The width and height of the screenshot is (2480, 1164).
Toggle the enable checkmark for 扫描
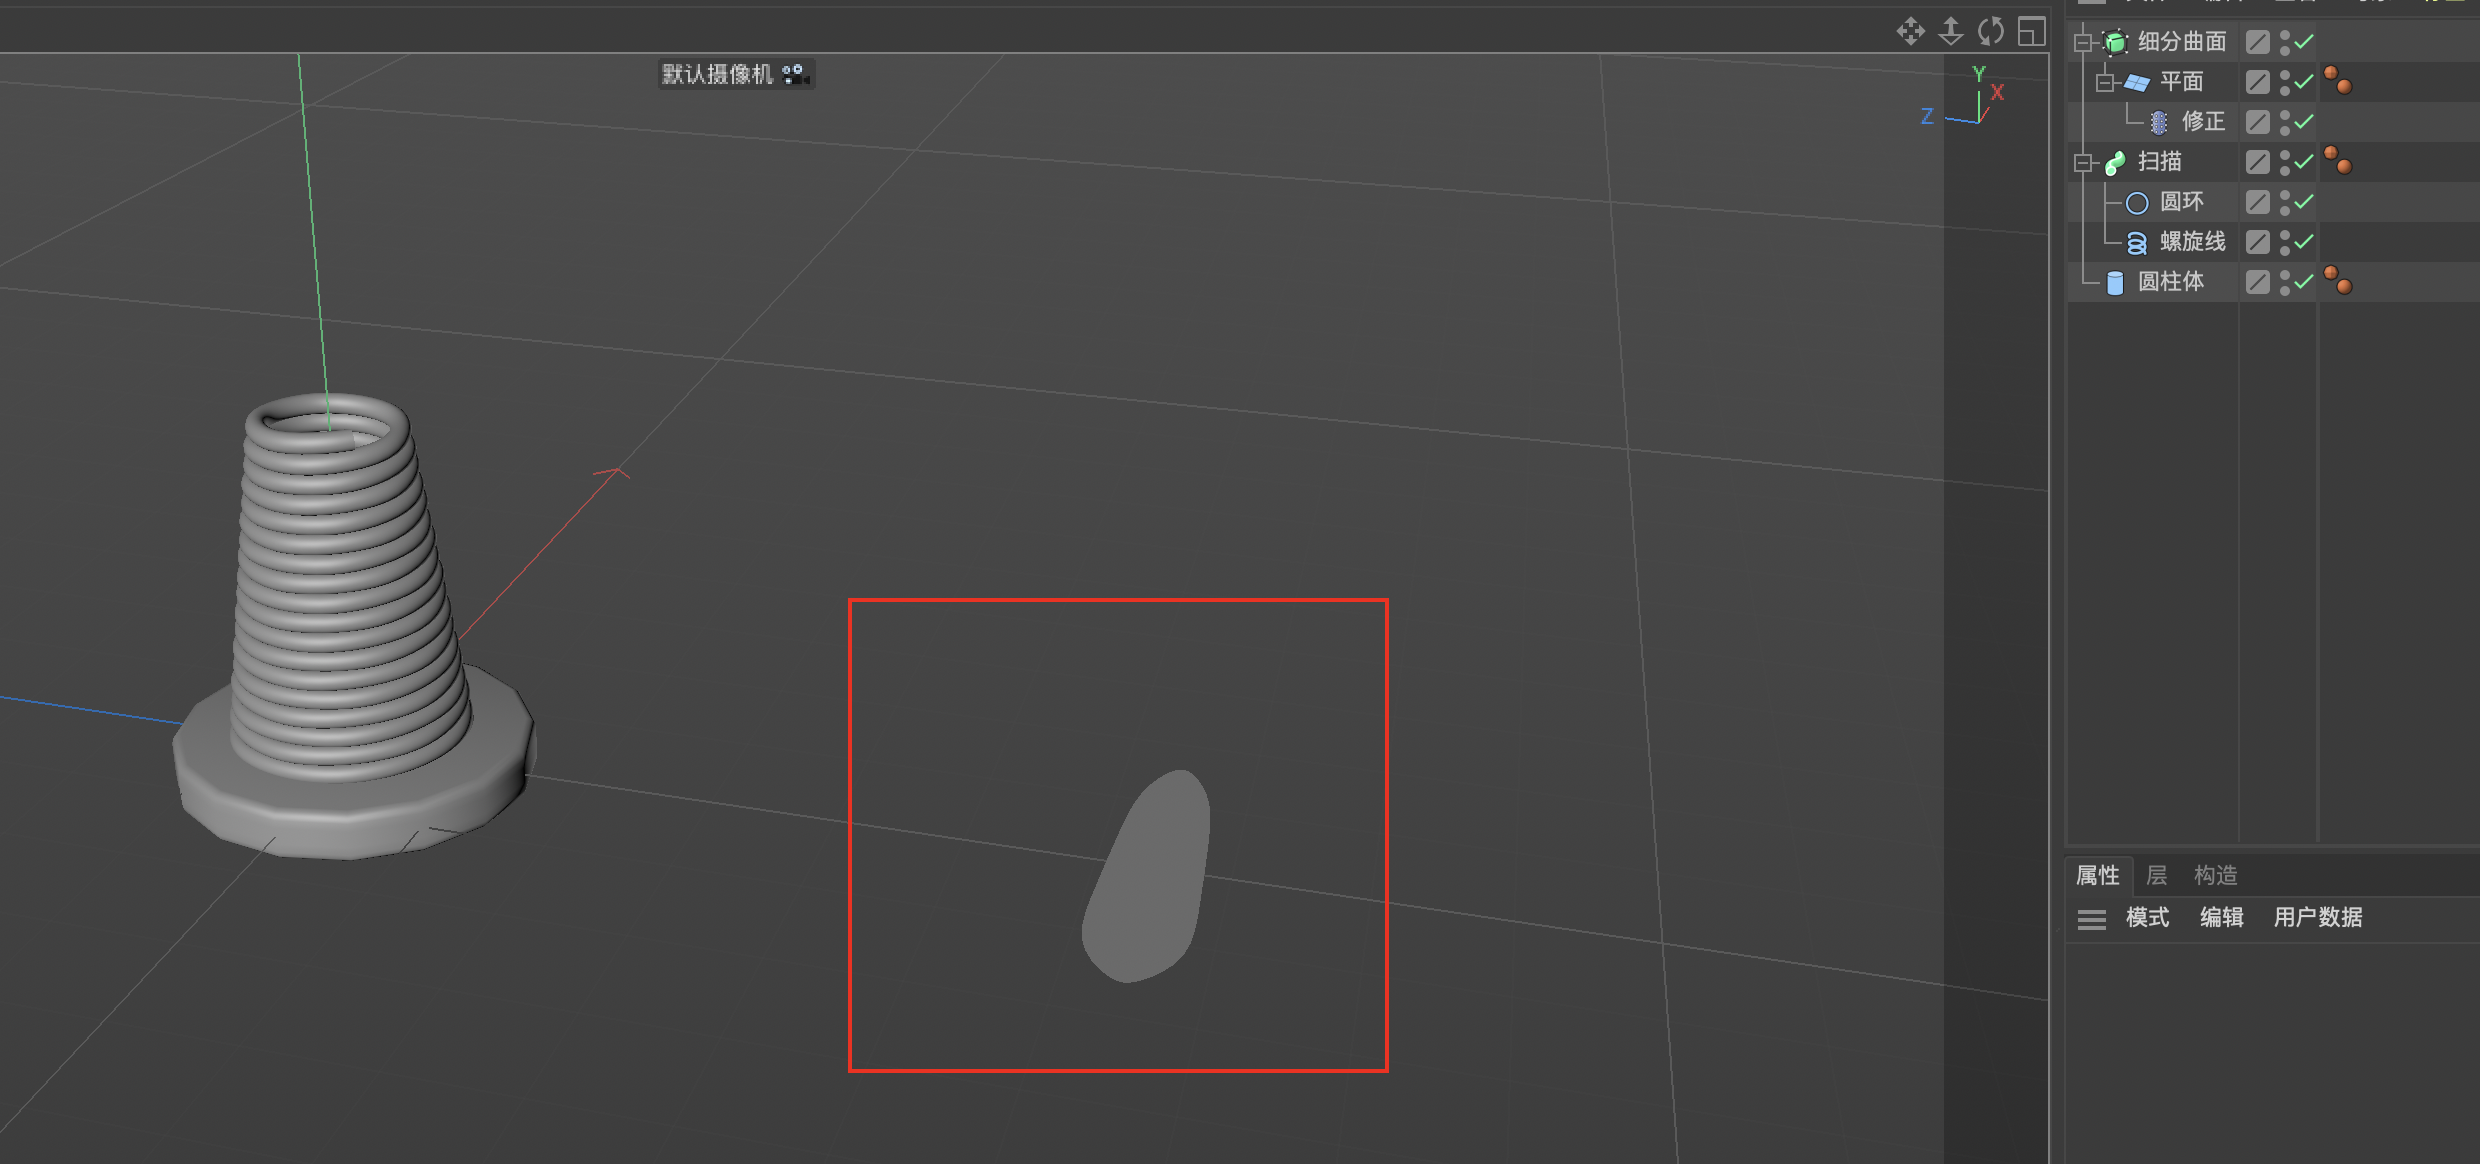point(2304,162)
